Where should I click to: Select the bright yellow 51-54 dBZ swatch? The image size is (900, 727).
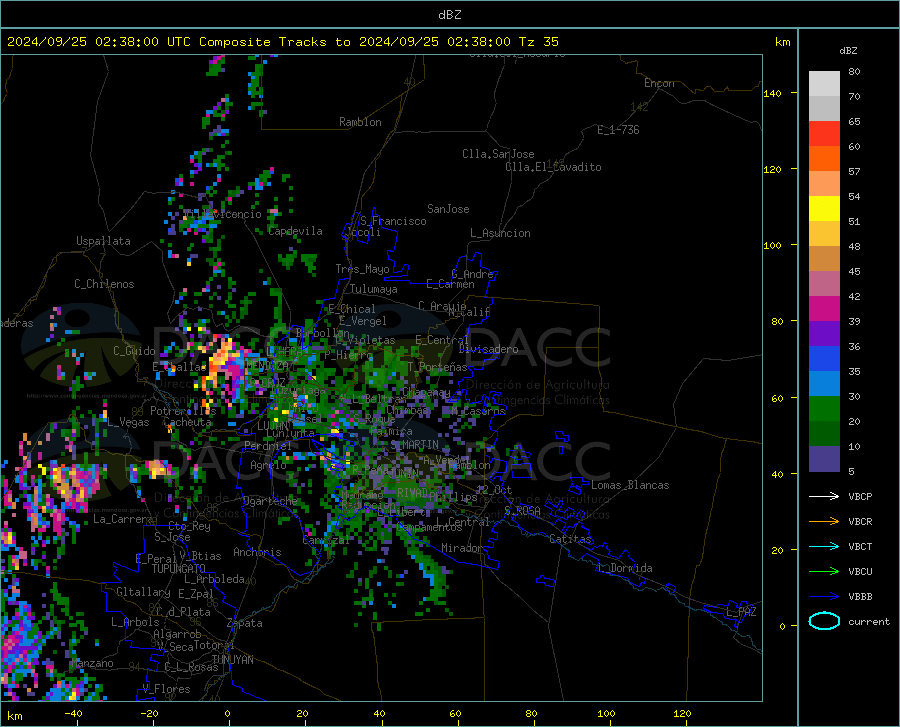tap(824, 209)
